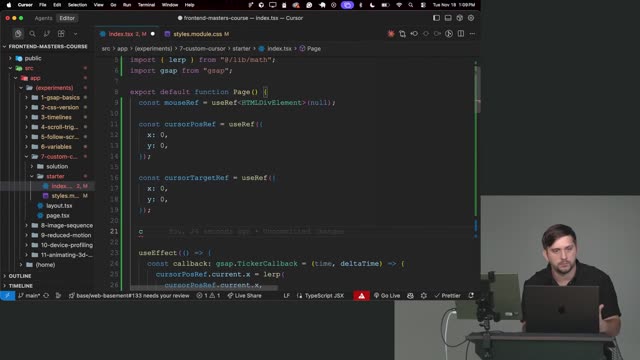Open the pull request needs your review item
This screenshot has height=360, width=640.
pos(129,296)
